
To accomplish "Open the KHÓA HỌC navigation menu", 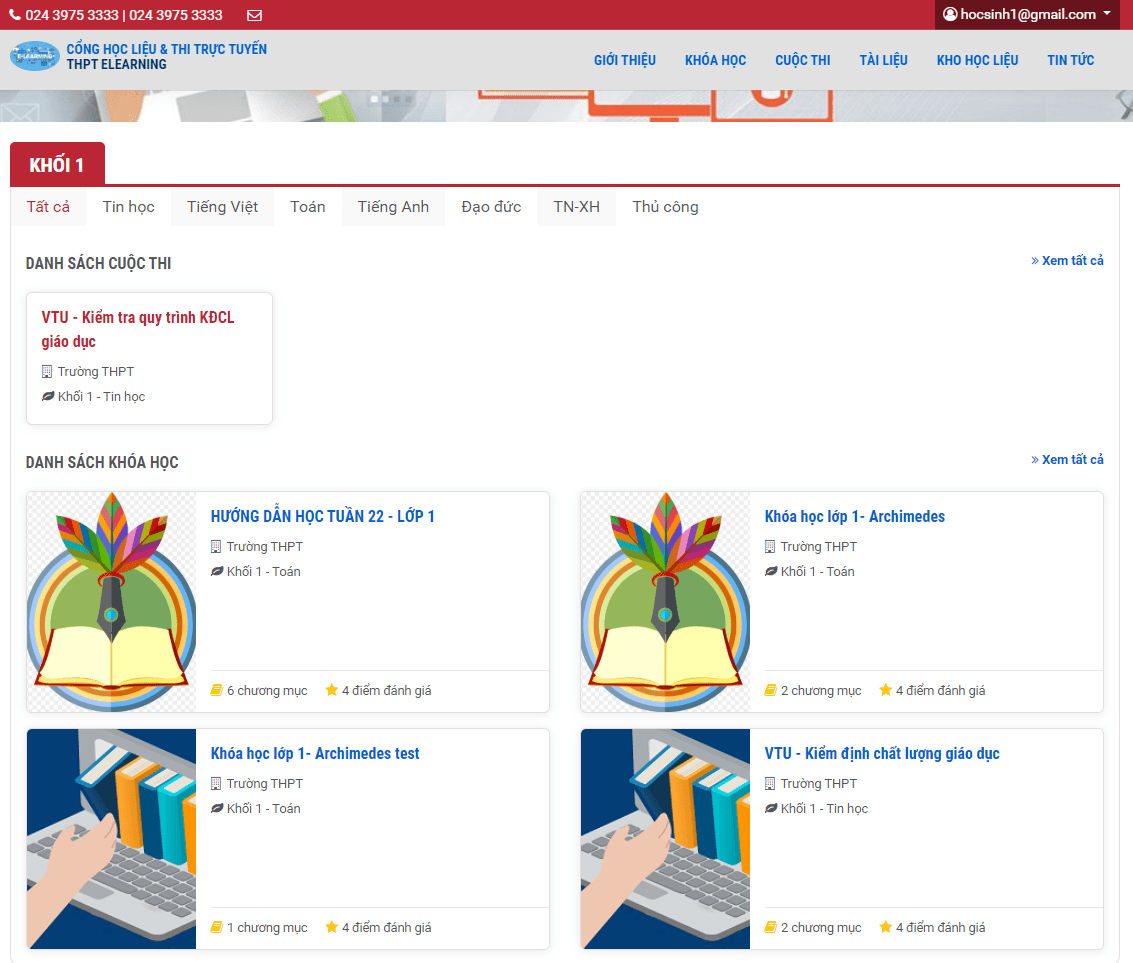I will coord(715,60).
